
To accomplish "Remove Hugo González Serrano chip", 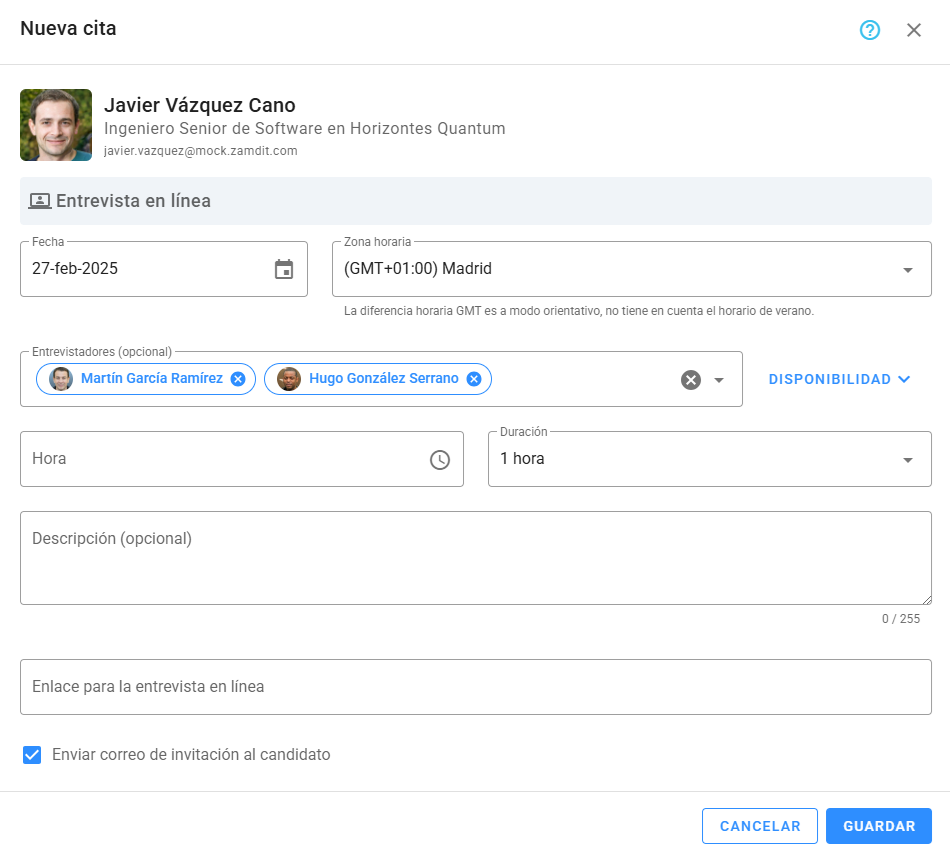I will point(474,379).
